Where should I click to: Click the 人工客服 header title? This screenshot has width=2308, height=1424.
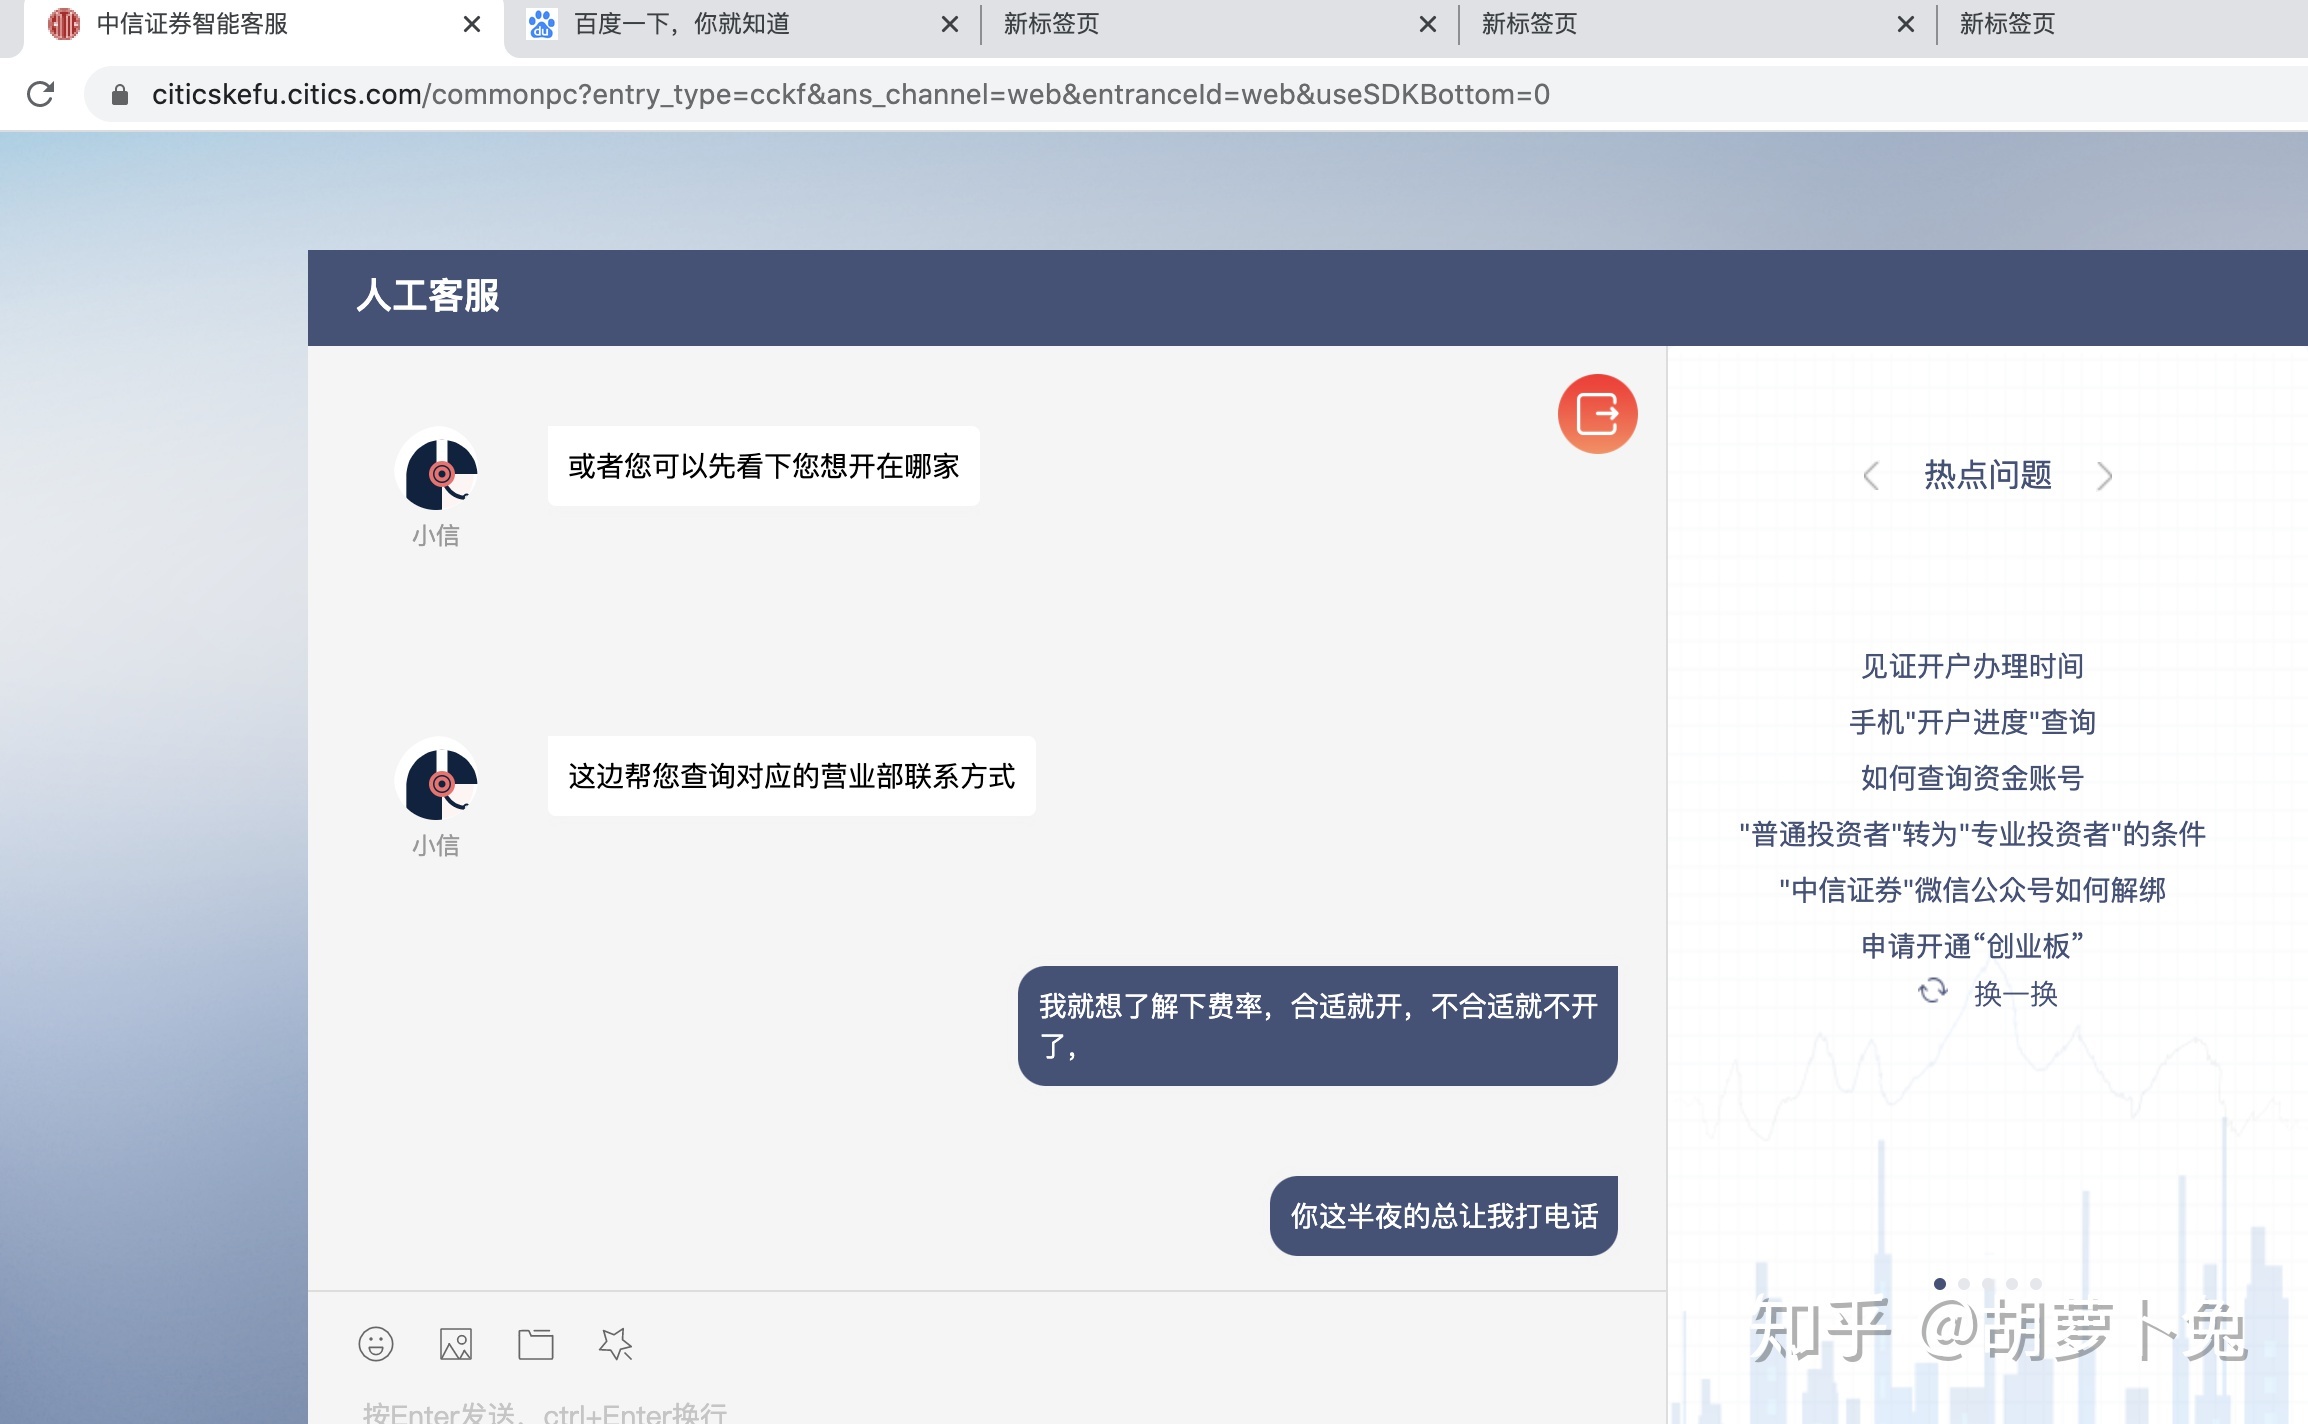point(428,296)
